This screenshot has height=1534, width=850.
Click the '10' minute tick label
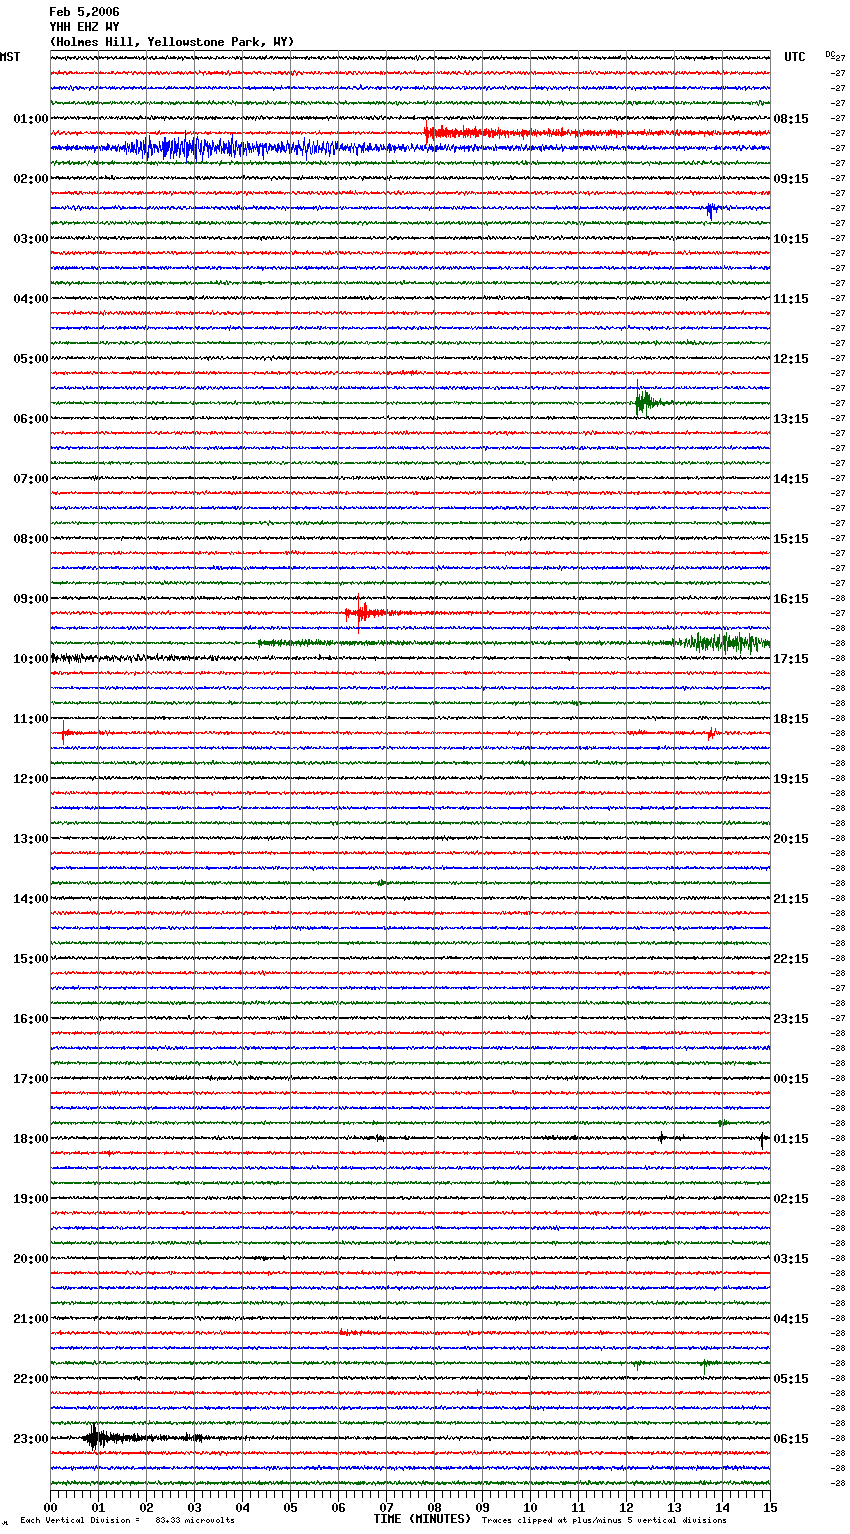(530, 1507)
